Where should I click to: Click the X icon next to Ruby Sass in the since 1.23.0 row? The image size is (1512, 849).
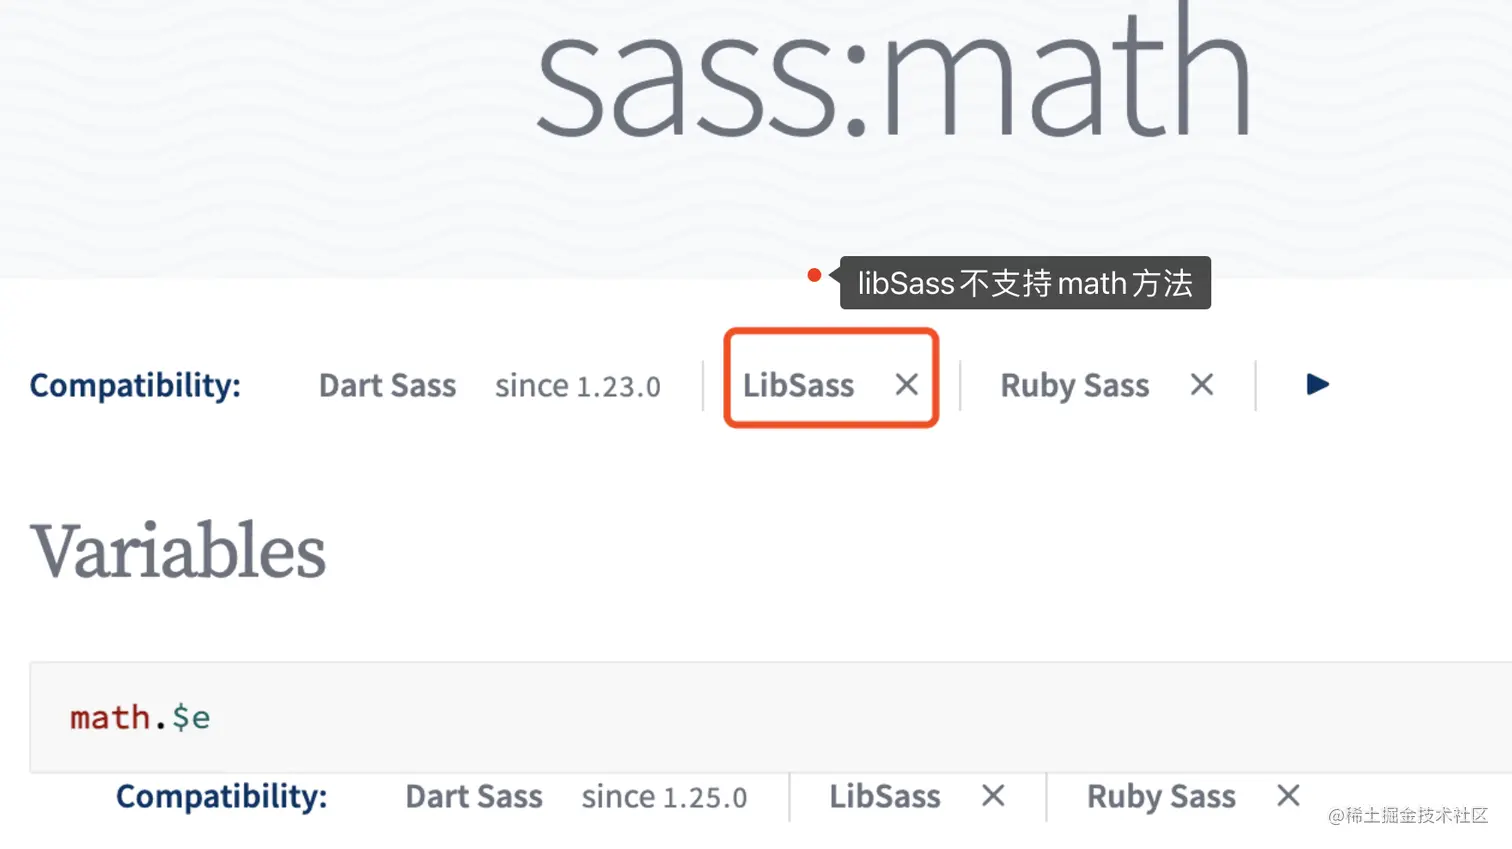(1202, 385)
